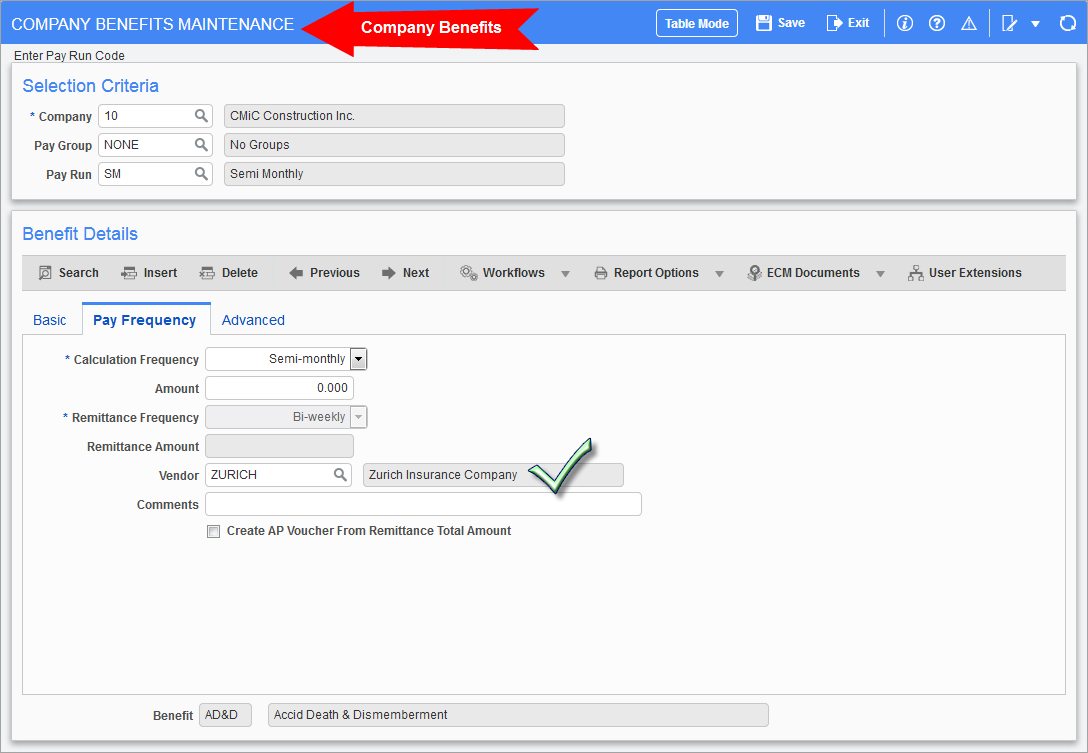Switch to the Advanced tab
Screen dimensions: 1088x753
253,320
